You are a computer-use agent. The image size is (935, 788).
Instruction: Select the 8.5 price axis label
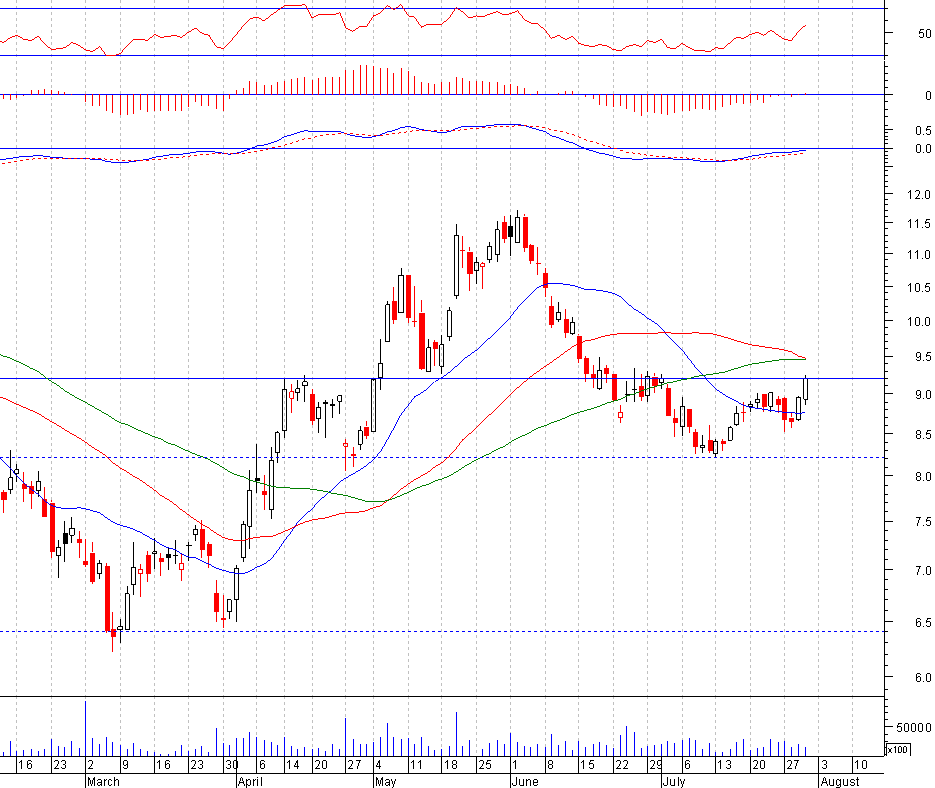pos(923,435)
